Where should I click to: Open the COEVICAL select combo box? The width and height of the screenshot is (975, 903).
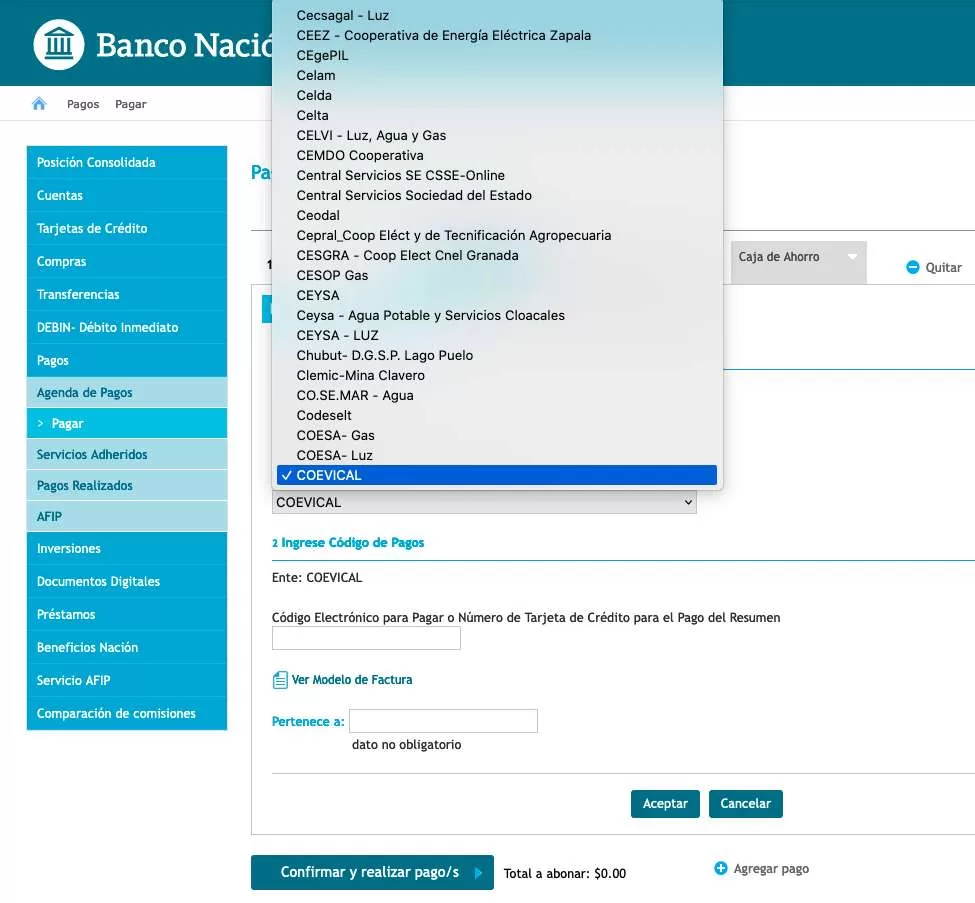coord(484,502)
